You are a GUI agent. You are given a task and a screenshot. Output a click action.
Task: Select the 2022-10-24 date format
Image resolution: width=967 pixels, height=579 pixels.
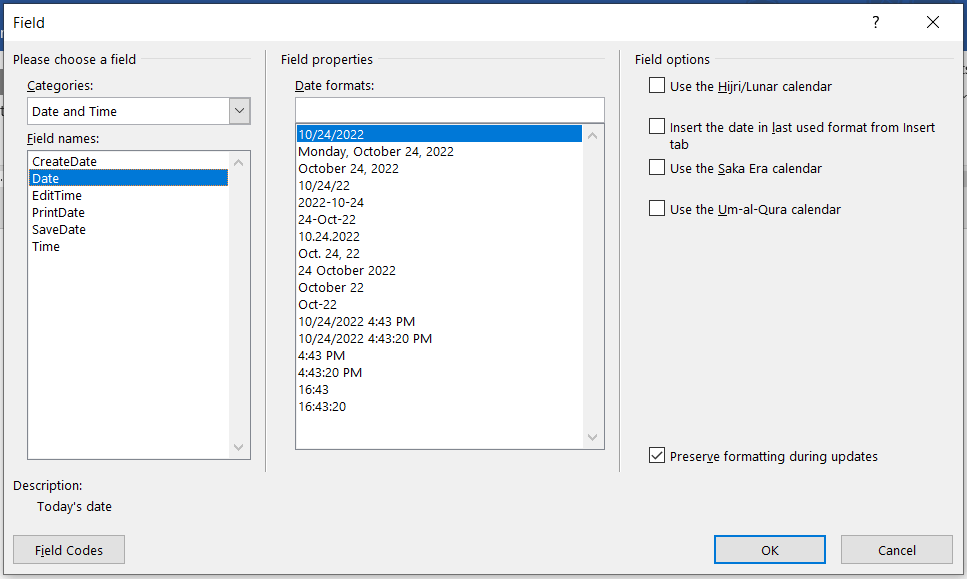tap(331, 202)
